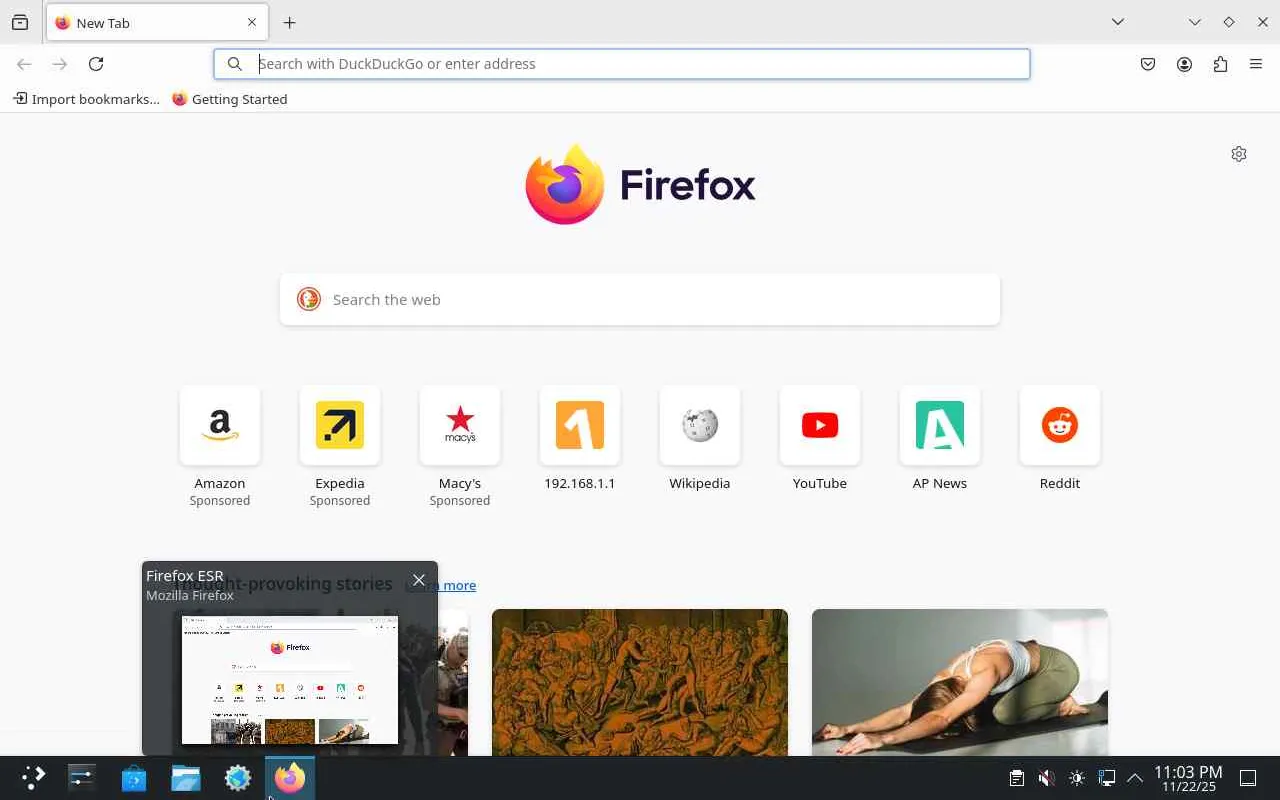1280x800 pixels.
Task: Close the Firefox ESR window preview
Action: (419, 580)
